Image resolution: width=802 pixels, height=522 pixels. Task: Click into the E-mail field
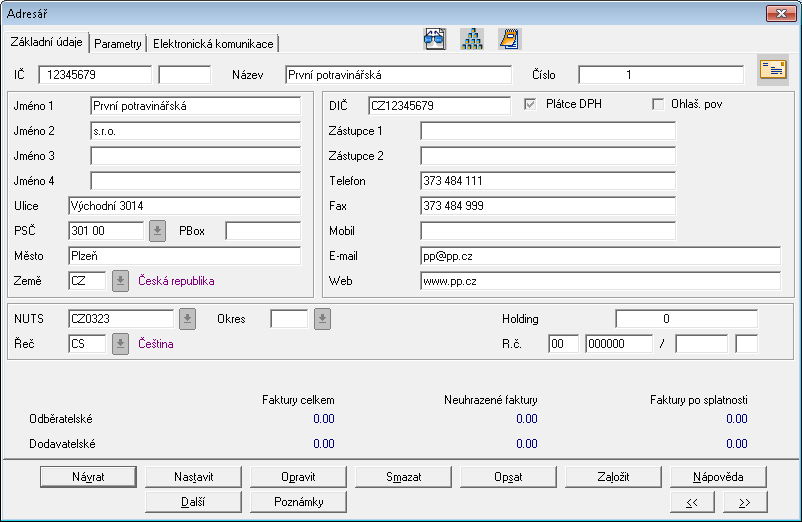(x=599, y=256)
